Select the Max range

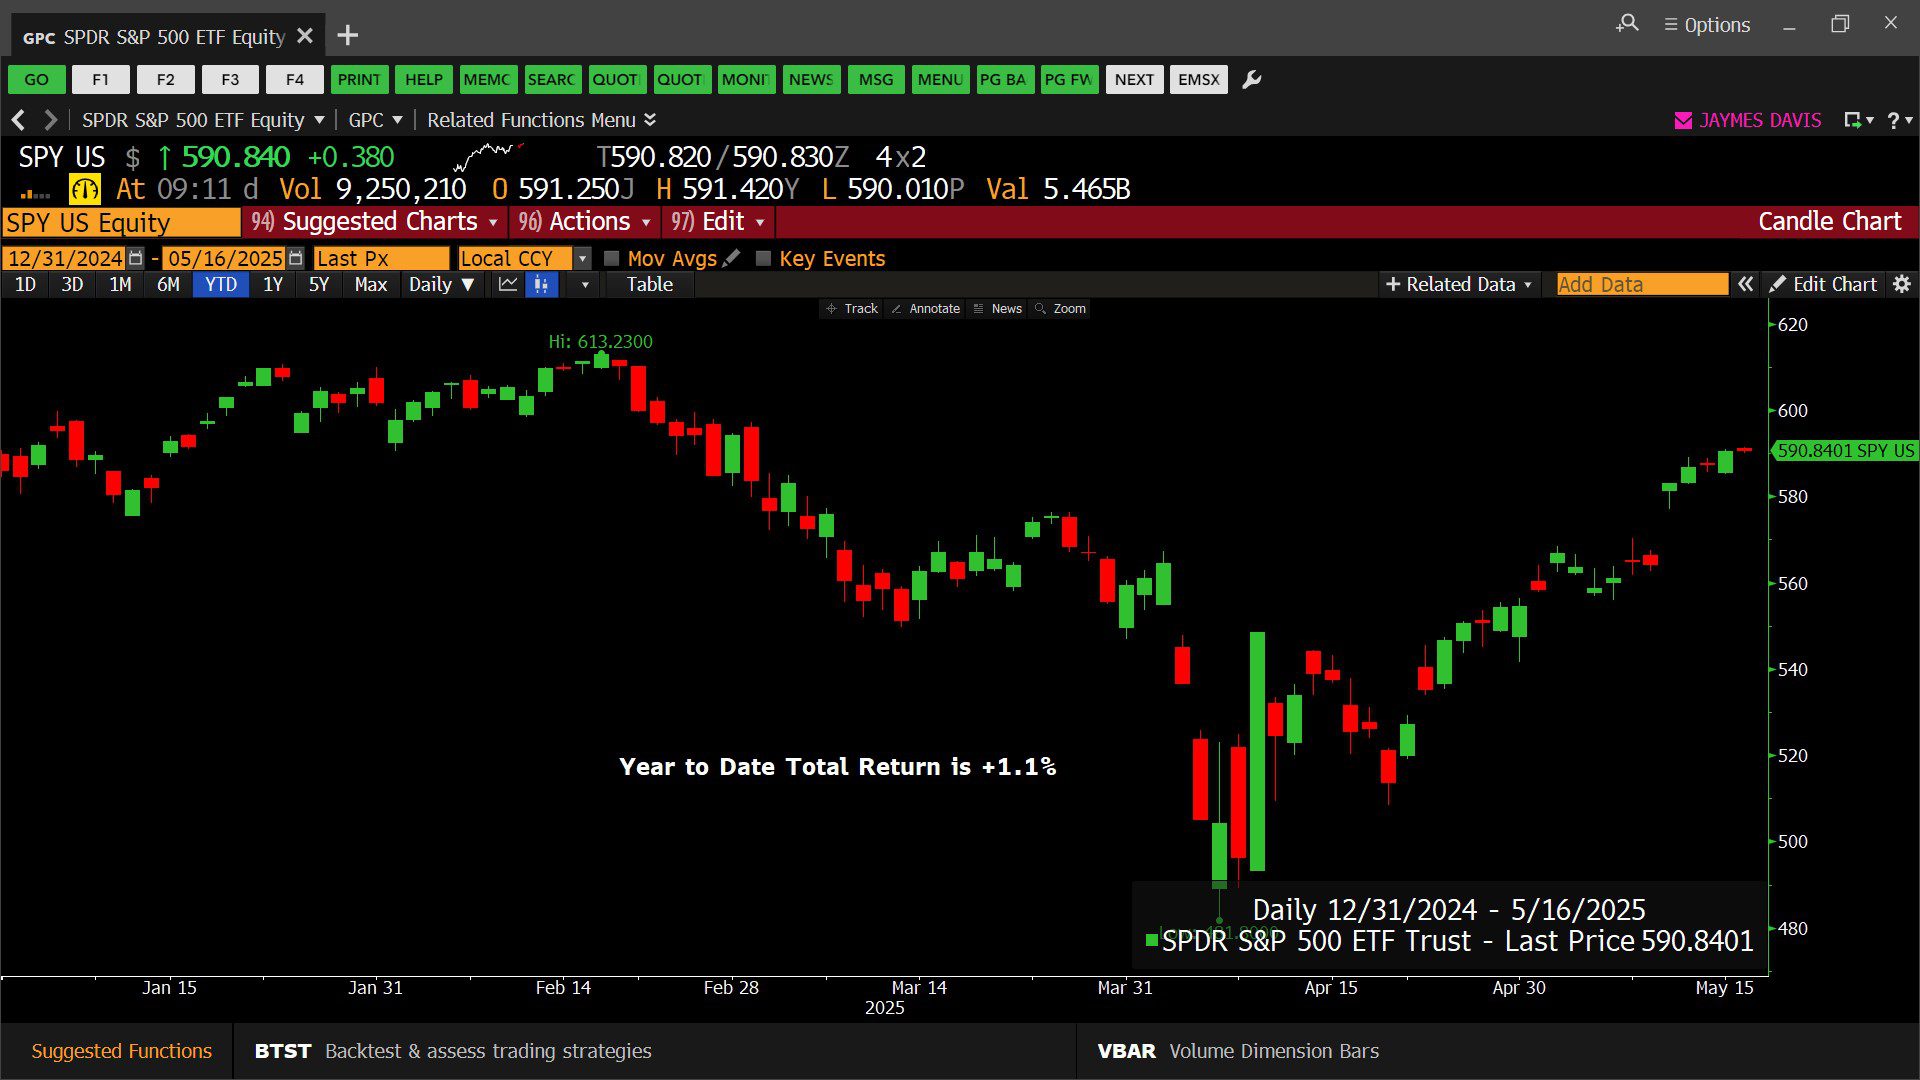coord(370,284)
